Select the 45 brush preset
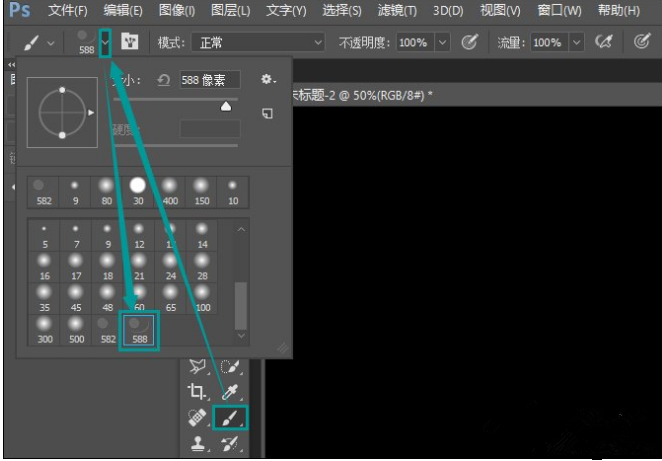The height and width of the screenshot is (461, 662). (76, 298)
